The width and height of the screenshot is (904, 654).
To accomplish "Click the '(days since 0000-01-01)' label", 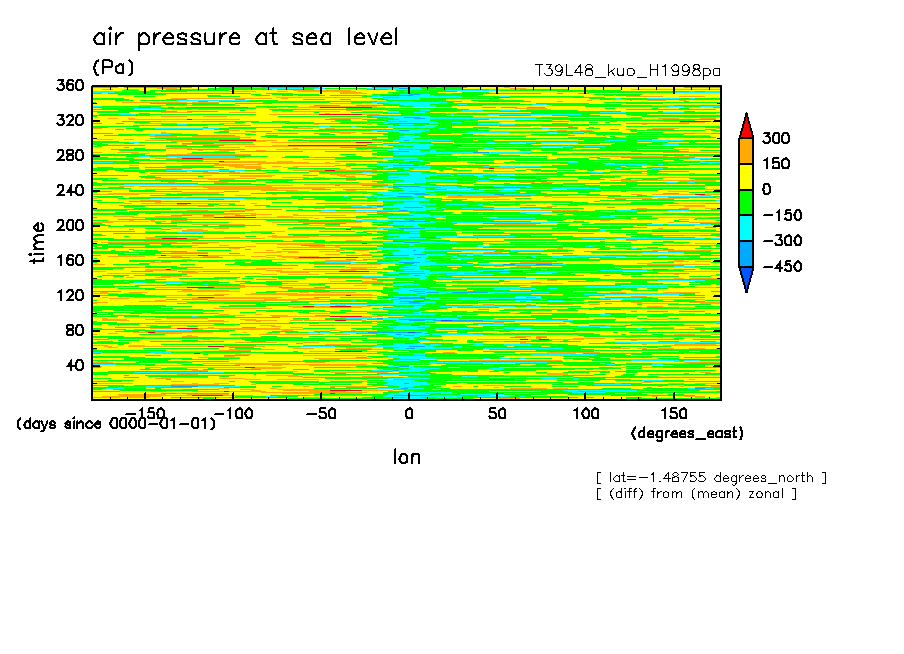I will click(x=116, y=424).
